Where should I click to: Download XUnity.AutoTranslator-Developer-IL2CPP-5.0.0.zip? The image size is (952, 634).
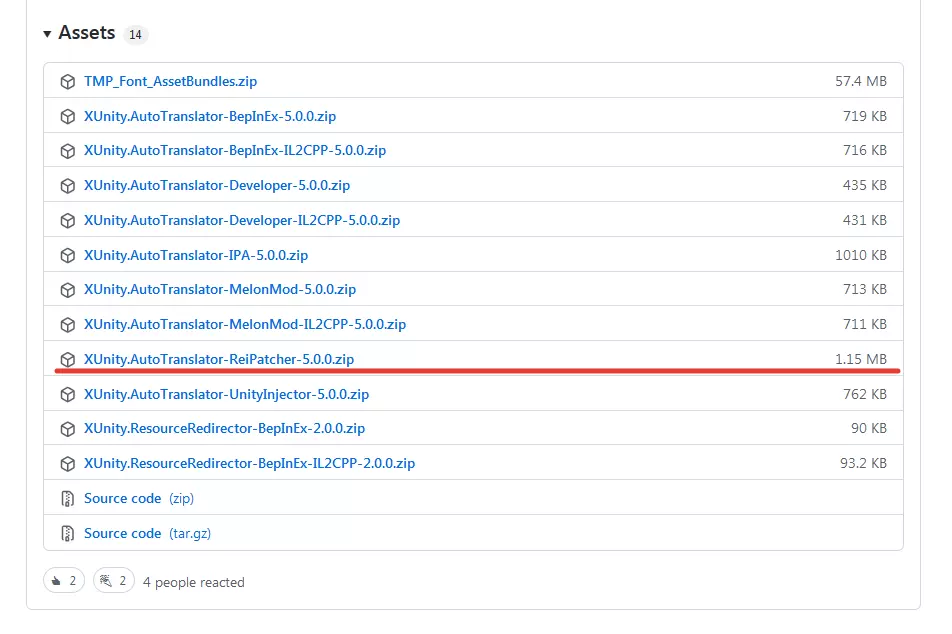point(242,220)
